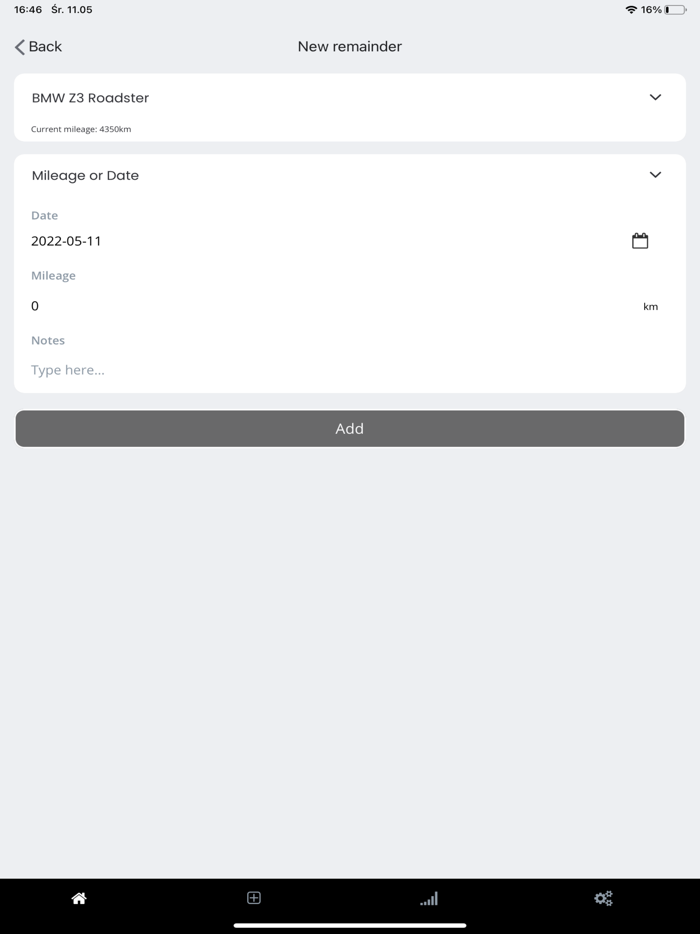700x934 pixels.
Task: Click the Date field showing 2022-05-11
Action: tap(65, 241)
